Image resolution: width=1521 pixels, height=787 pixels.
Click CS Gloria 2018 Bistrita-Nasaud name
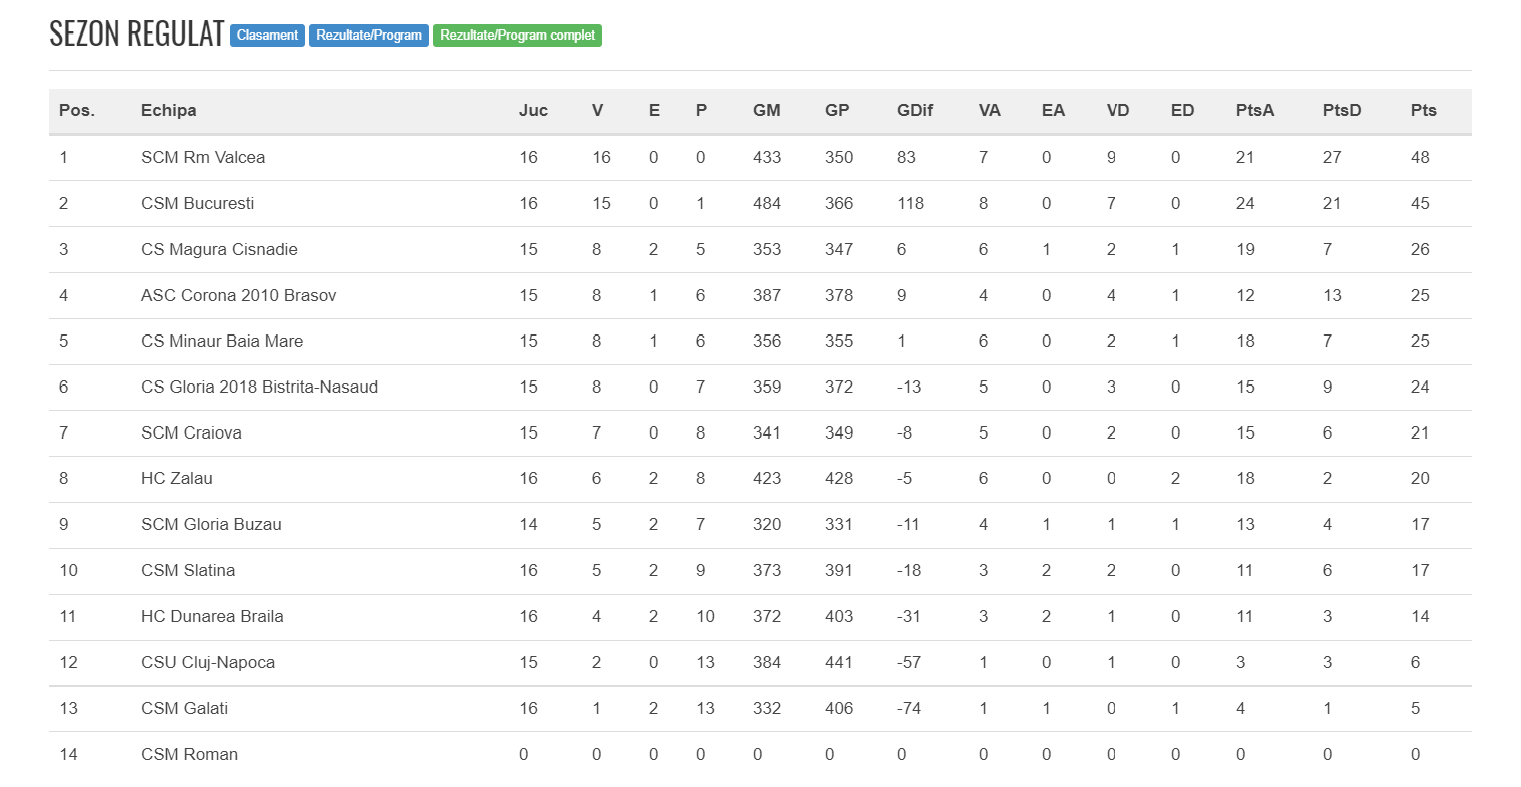[x=259, y=387]
